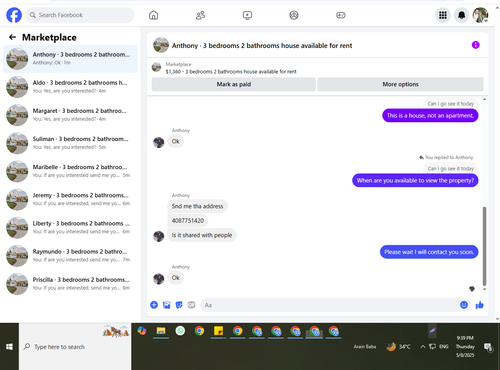Open the weather 34°C widget

[x=399, y=347]
